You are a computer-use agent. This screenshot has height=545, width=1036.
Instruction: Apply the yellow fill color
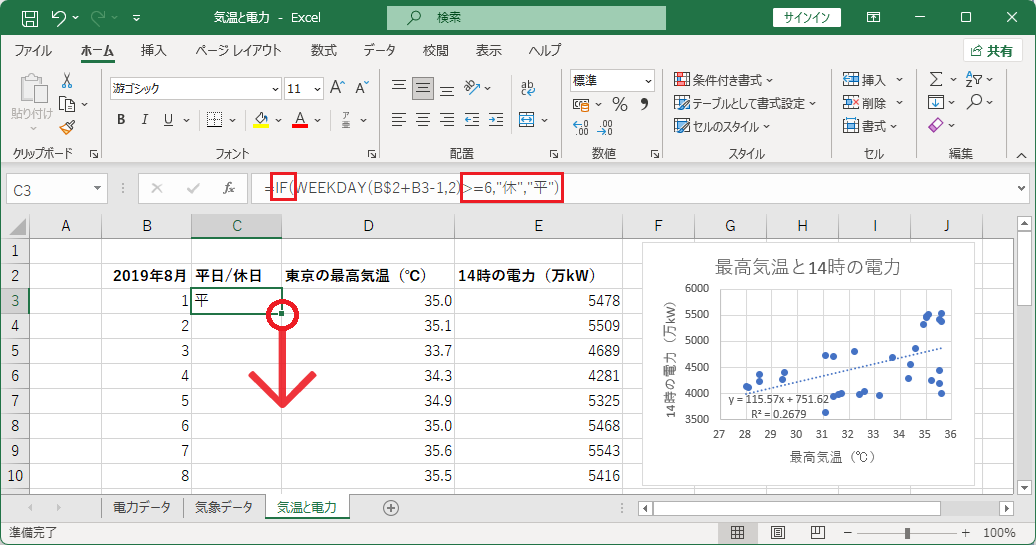261,120
